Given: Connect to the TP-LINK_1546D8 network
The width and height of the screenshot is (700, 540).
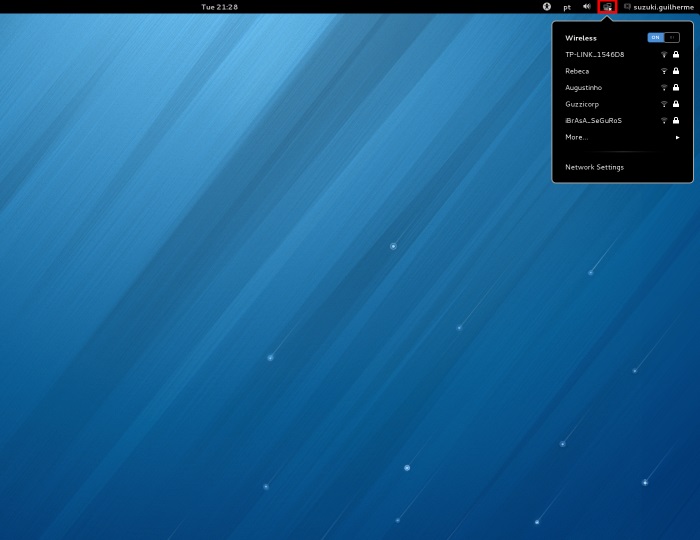Looking at the screenshot, I should 594,55.
